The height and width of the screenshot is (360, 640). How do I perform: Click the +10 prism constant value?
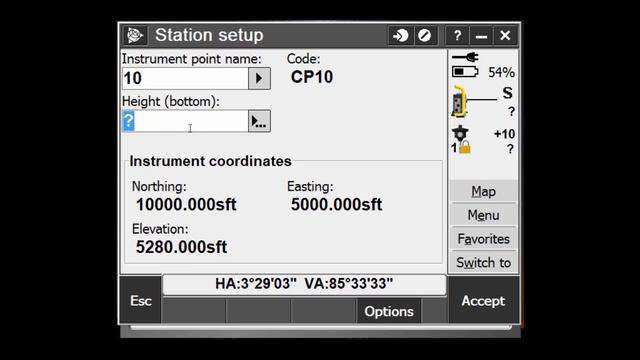point(504,134)
